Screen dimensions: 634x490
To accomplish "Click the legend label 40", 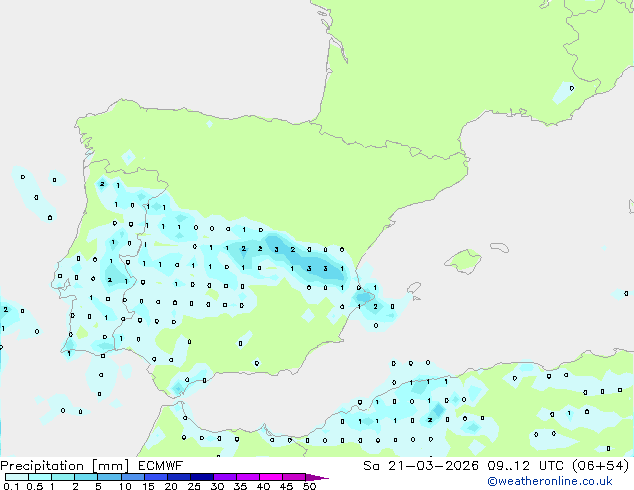I will (263, 486).
